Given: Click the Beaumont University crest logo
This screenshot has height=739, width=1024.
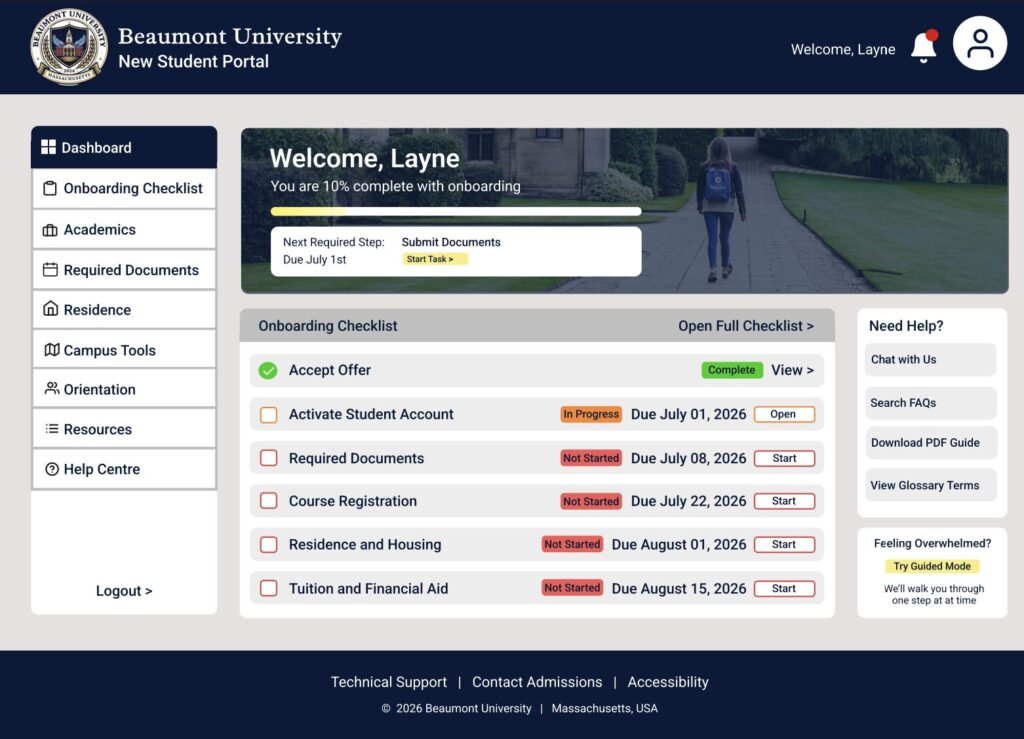Looking at the screenshot, I should [x=69, y=47].
